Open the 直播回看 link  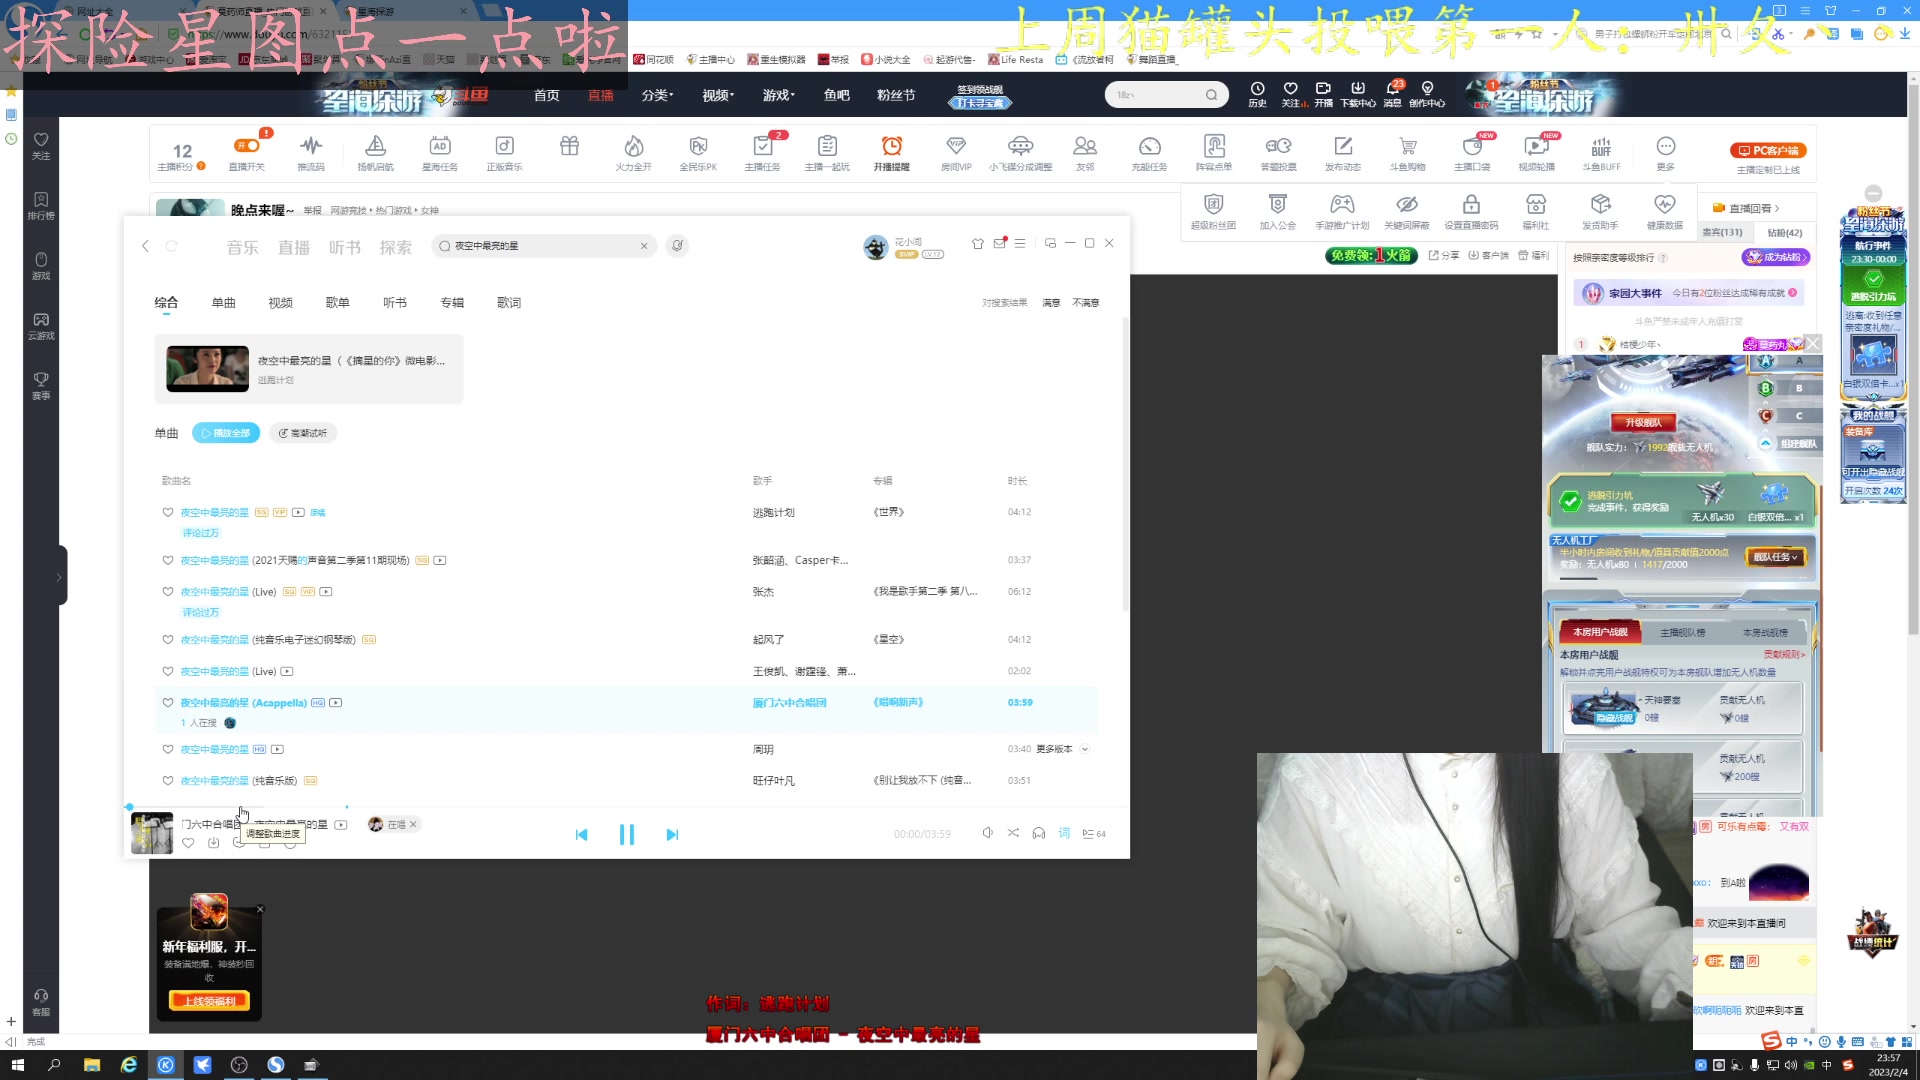pos(1747,208)
